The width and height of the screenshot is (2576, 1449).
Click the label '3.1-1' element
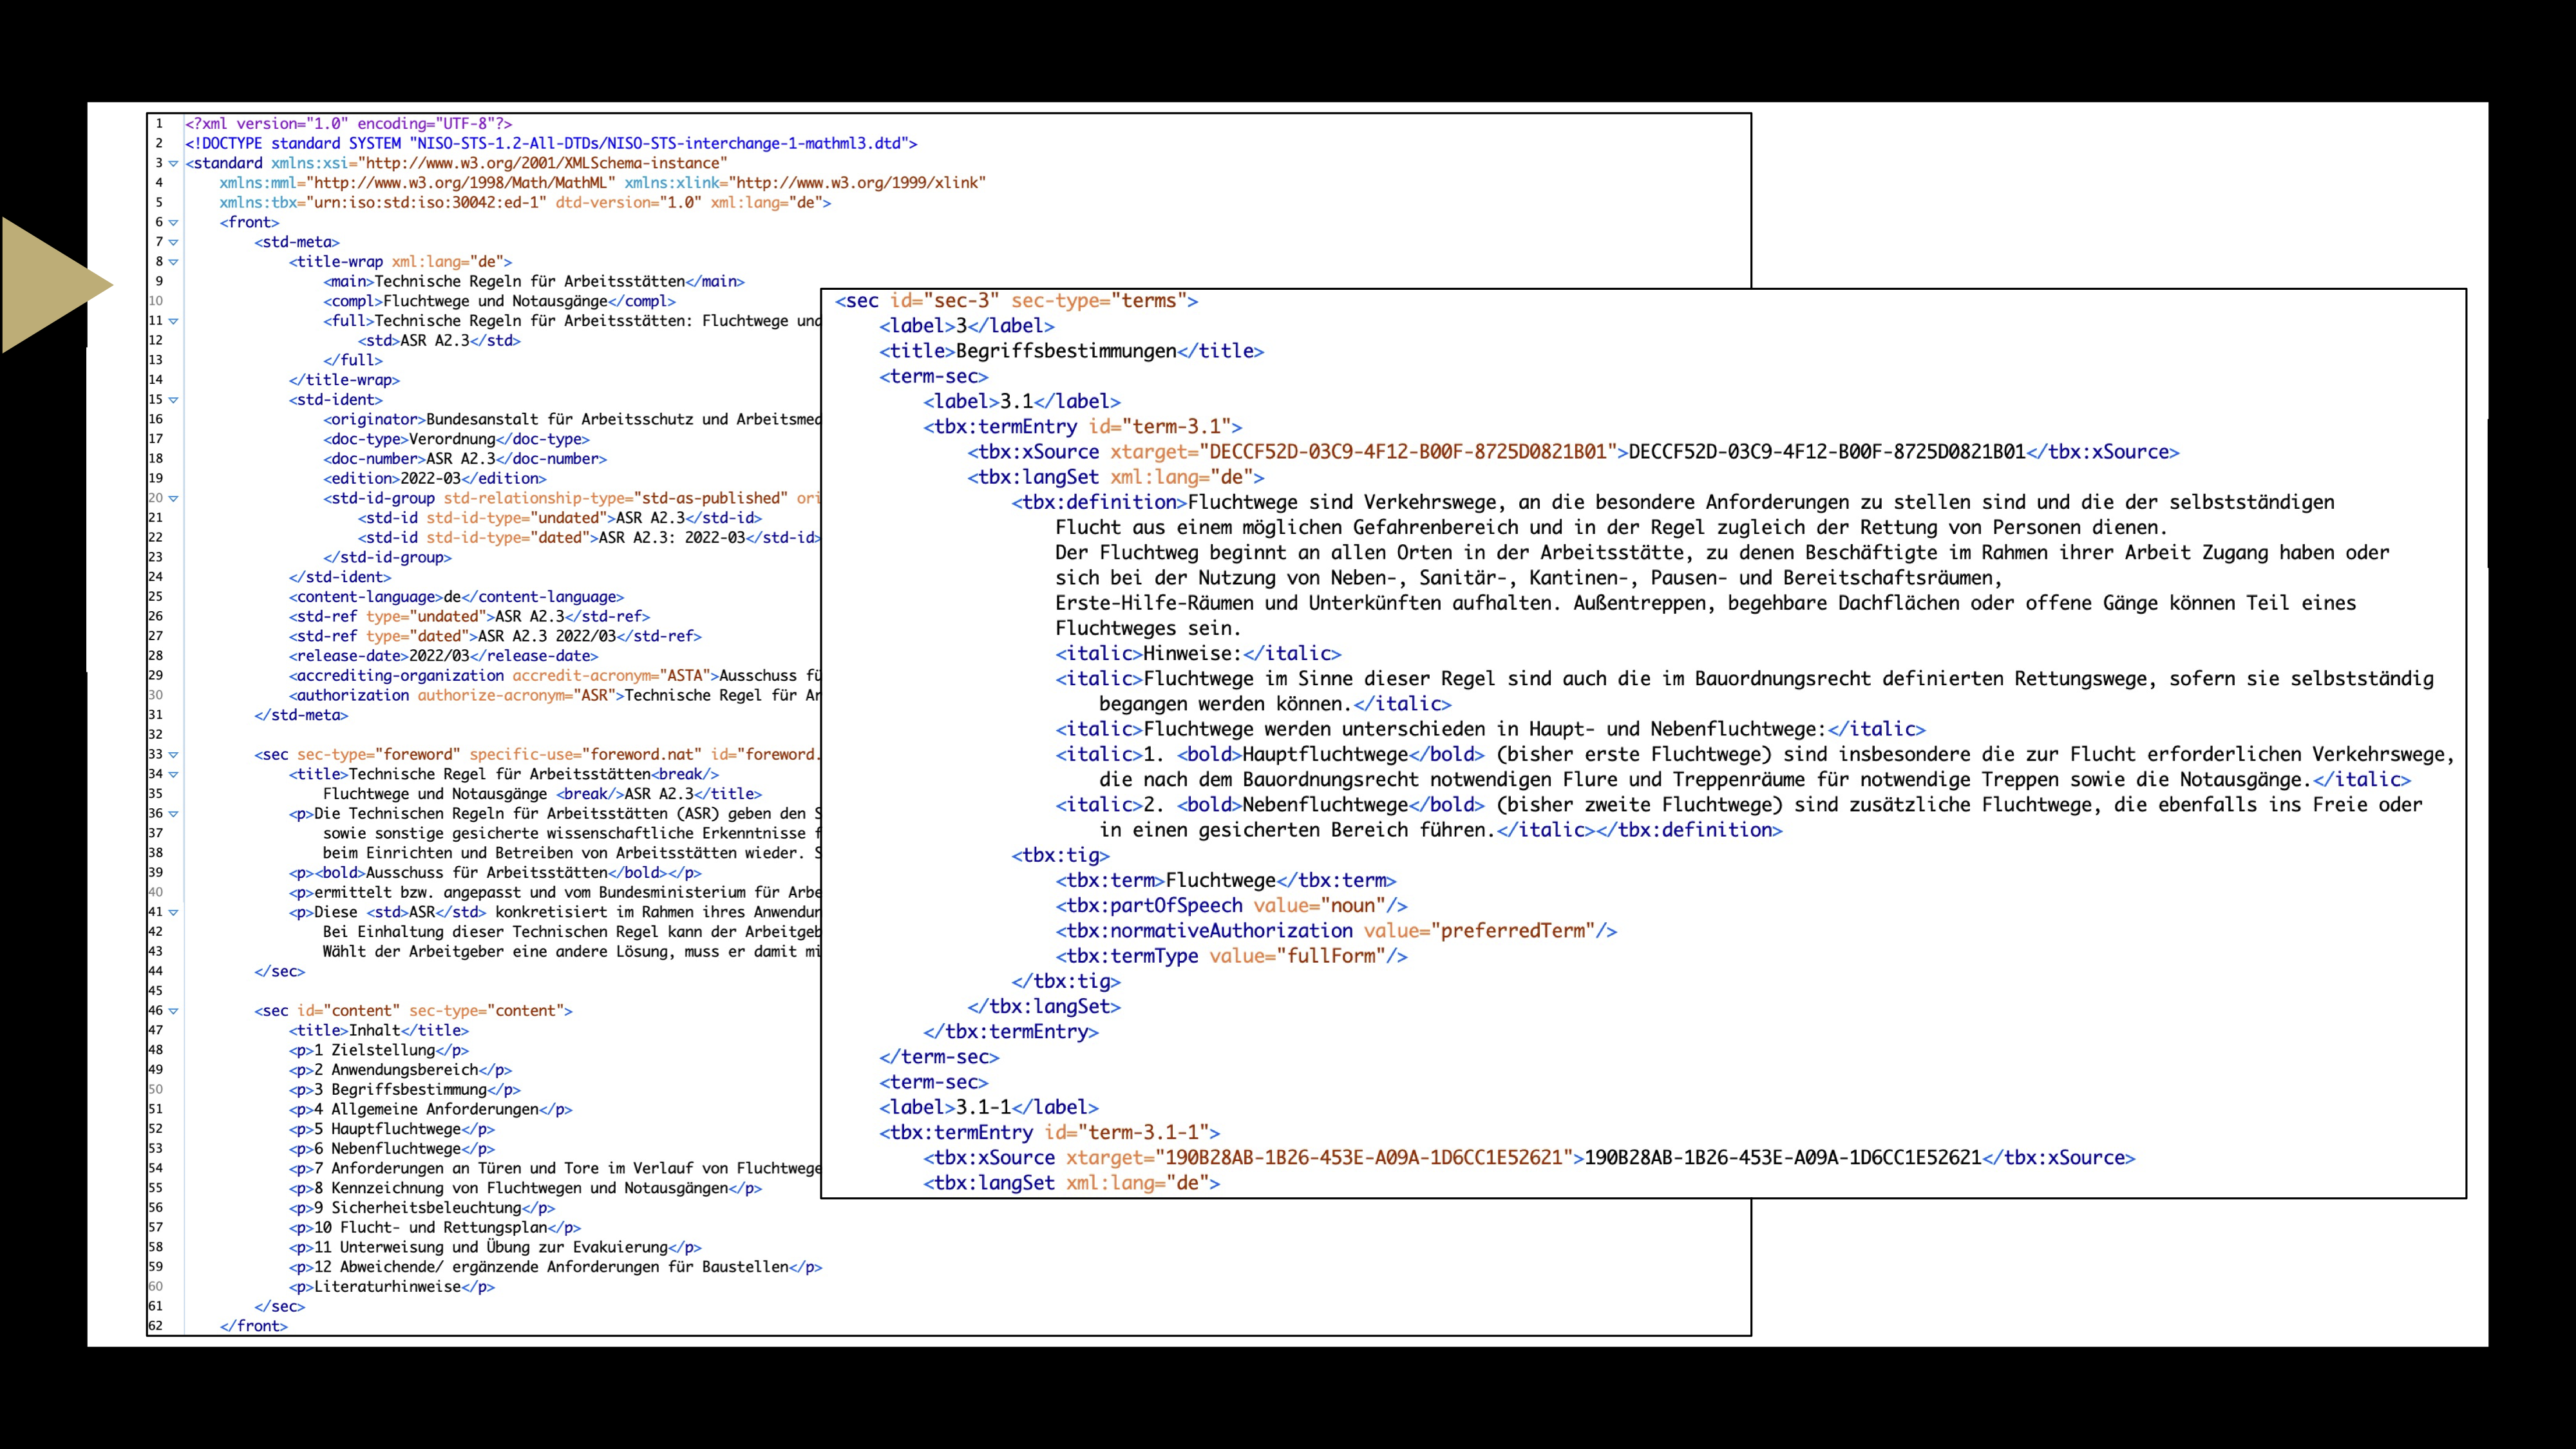(x=989, y=1107)
